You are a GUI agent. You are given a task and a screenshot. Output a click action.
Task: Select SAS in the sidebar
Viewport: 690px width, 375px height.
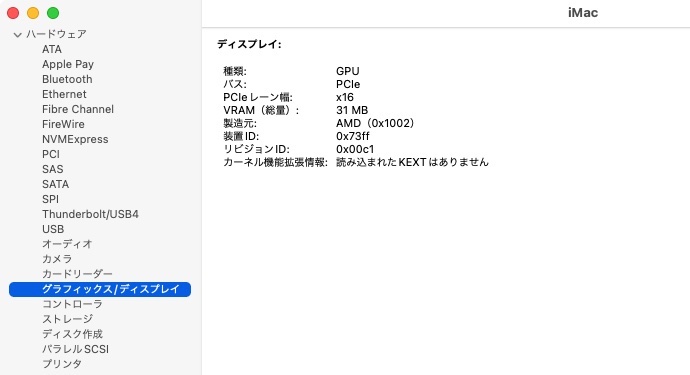tap(53, 169)
